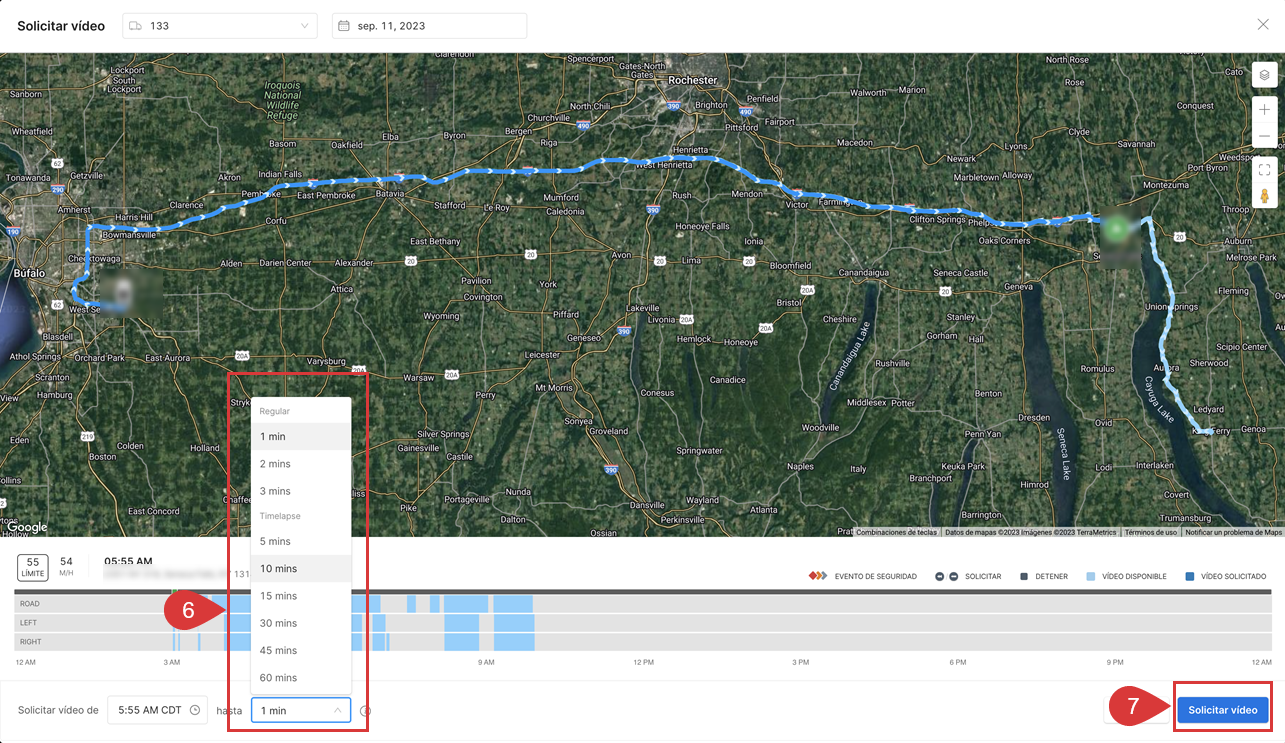Click Notificar un problema de Maps link

(x=1233, y=532)
